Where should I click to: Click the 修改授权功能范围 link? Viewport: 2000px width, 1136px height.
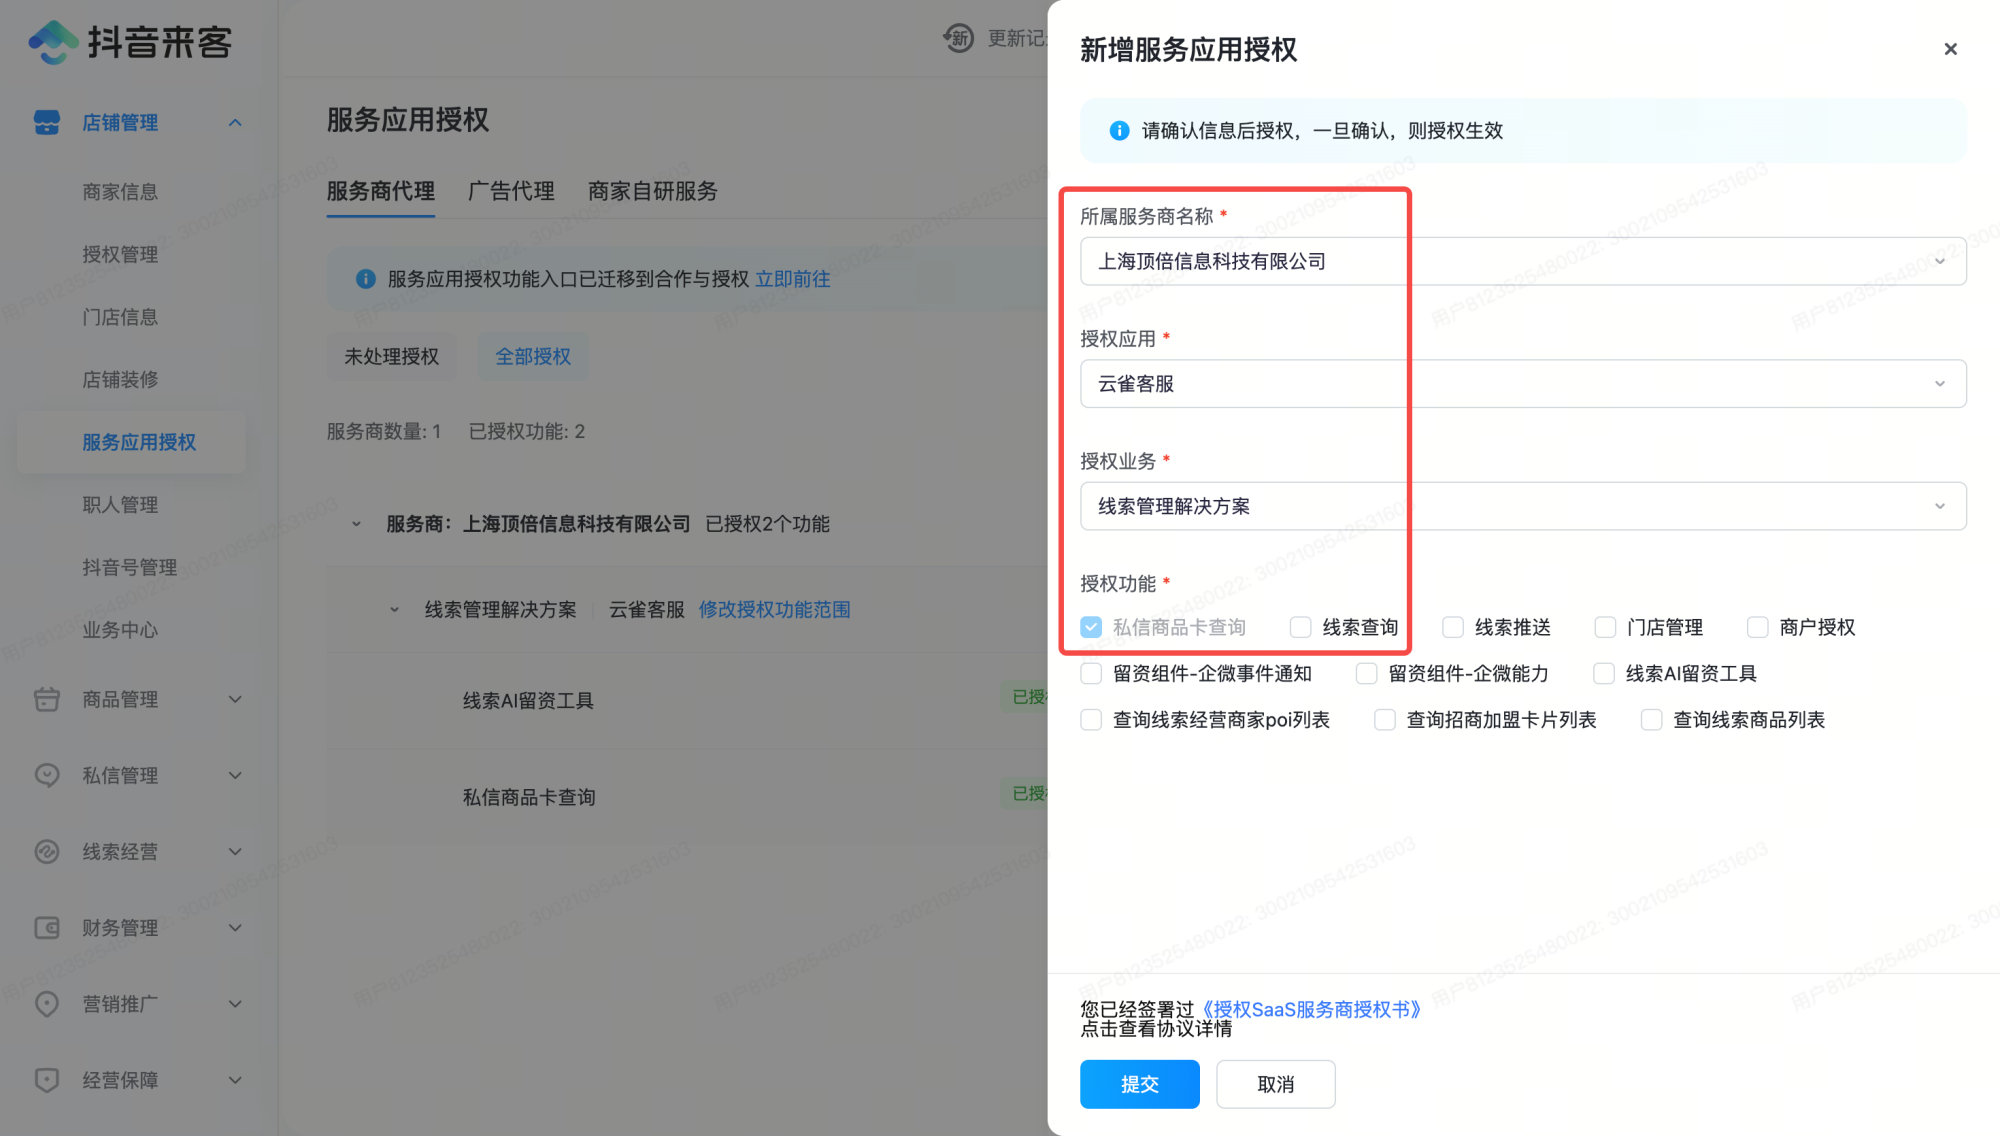(774, 609)
